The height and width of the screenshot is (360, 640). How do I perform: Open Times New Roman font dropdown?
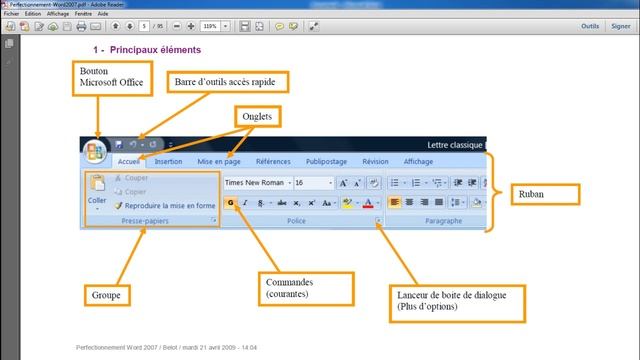click(289, 183)
